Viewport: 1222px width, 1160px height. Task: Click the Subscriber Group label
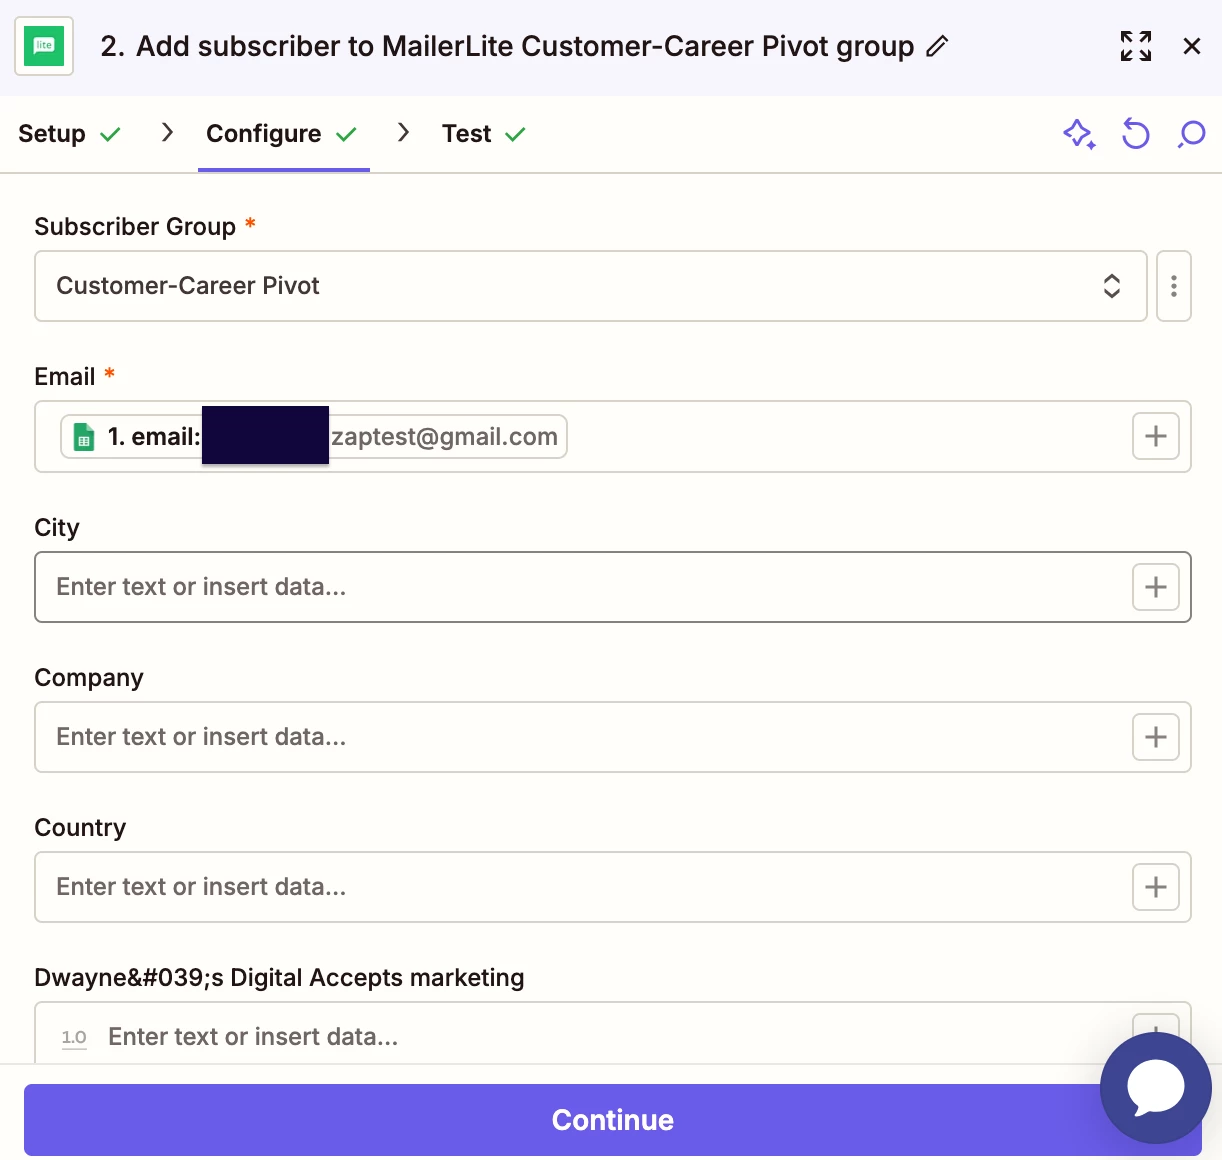(135, 227)
